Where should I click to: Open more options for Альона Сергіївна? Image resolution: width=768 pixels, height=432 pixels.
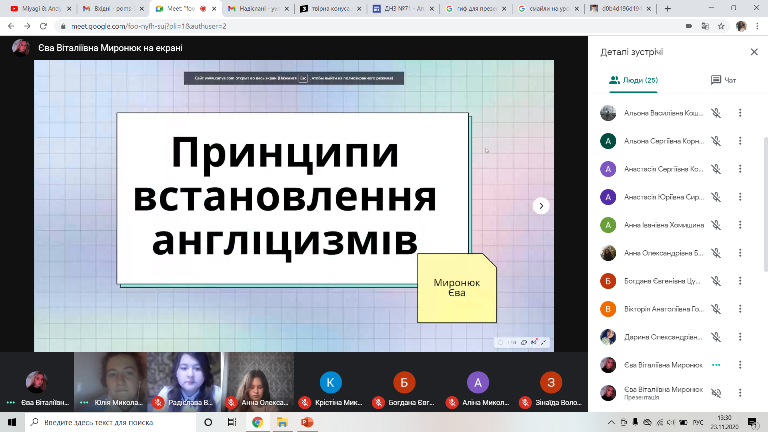(x=740, y=141)
